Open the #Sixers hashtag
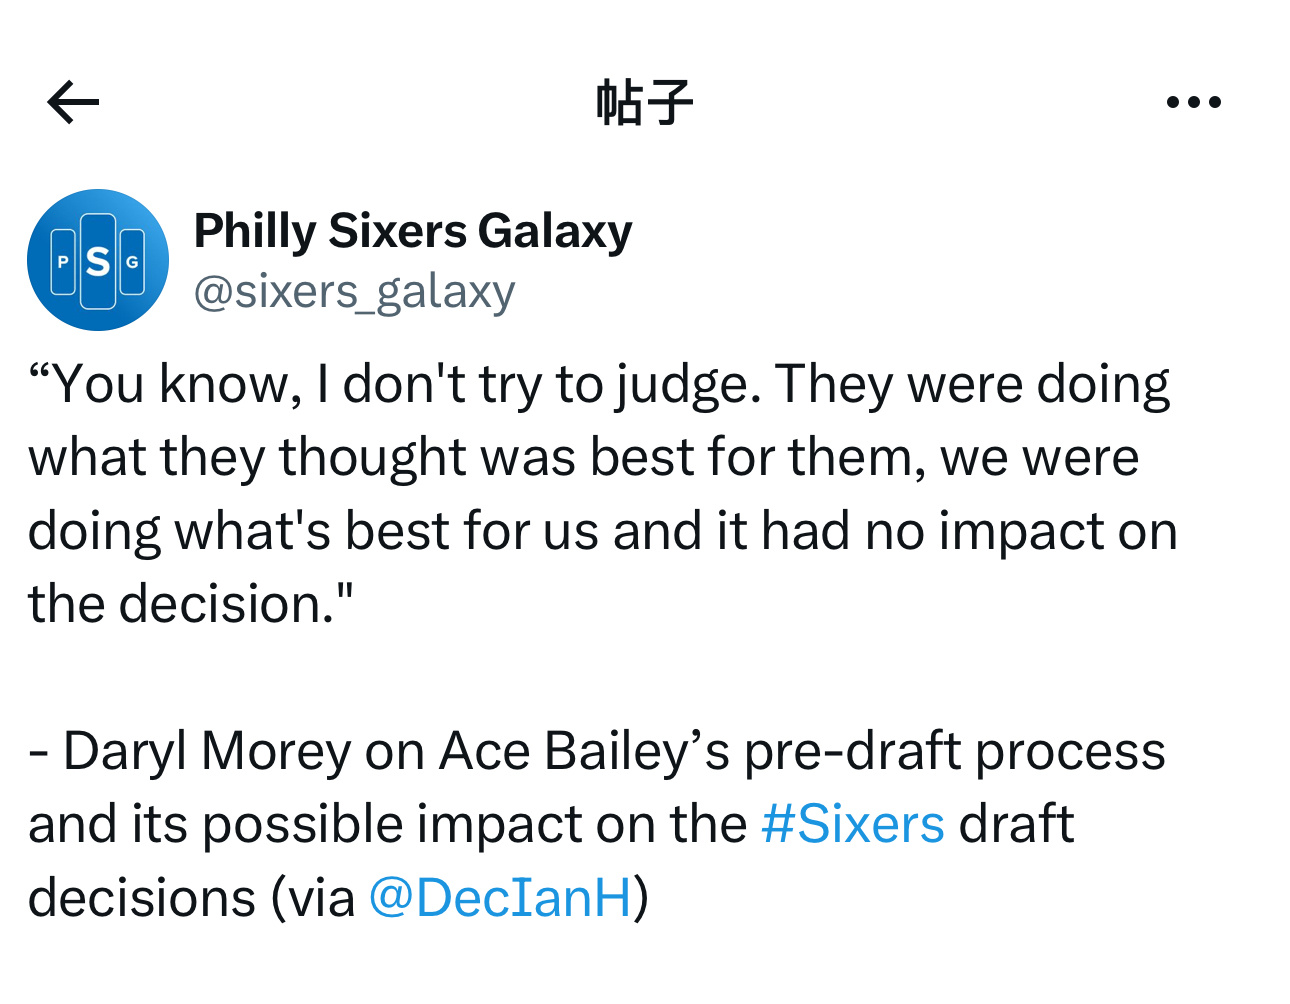 (852, 824)
